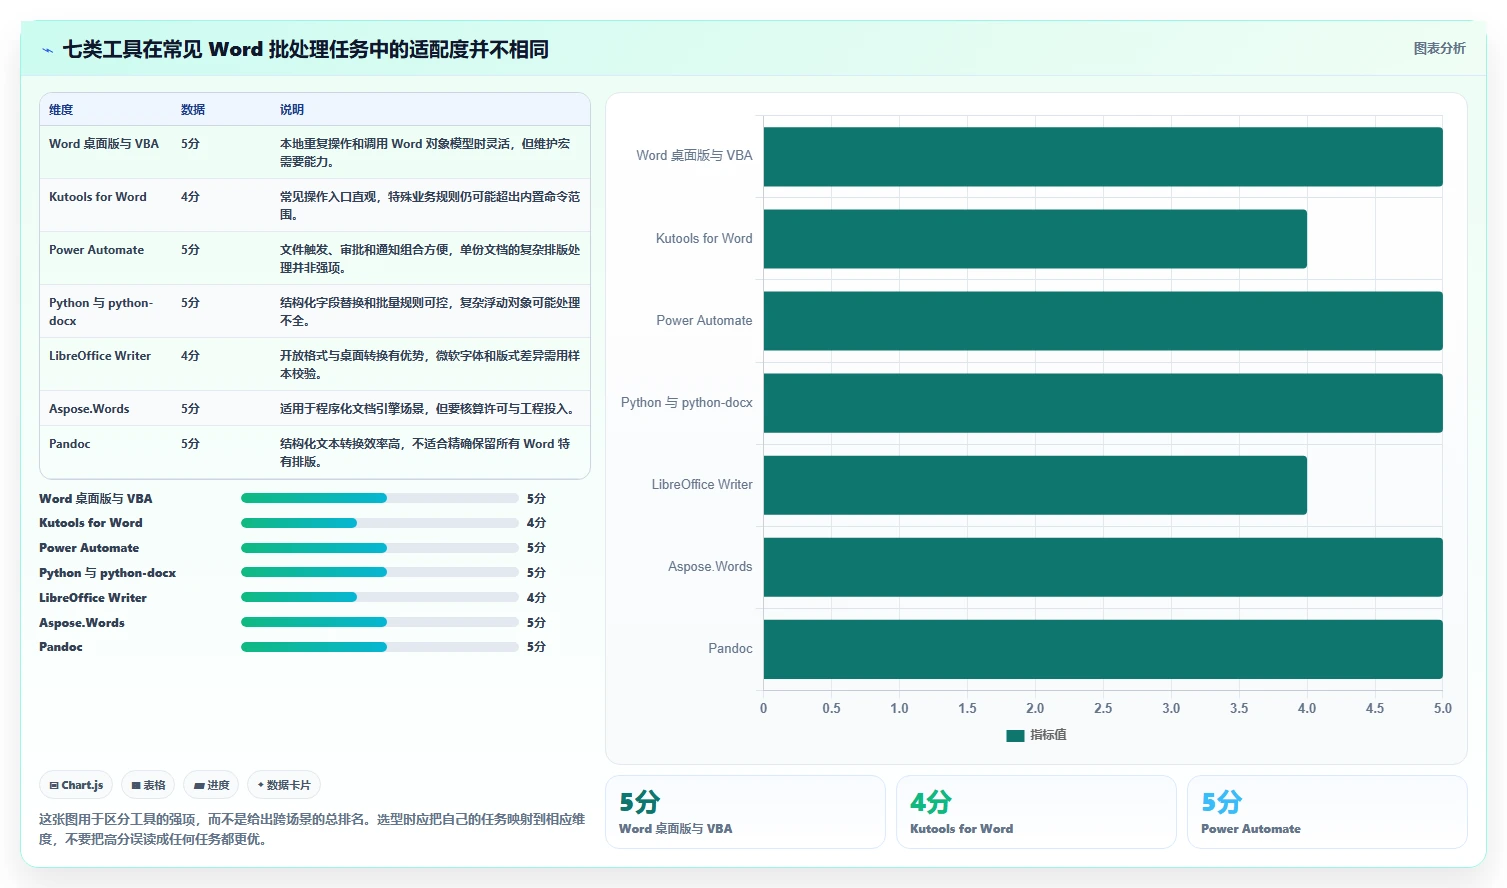This screenshot has height=888, width=1507.
Task: Click the 4分 score cell in Kutools table row
Action: coord(190,197)
